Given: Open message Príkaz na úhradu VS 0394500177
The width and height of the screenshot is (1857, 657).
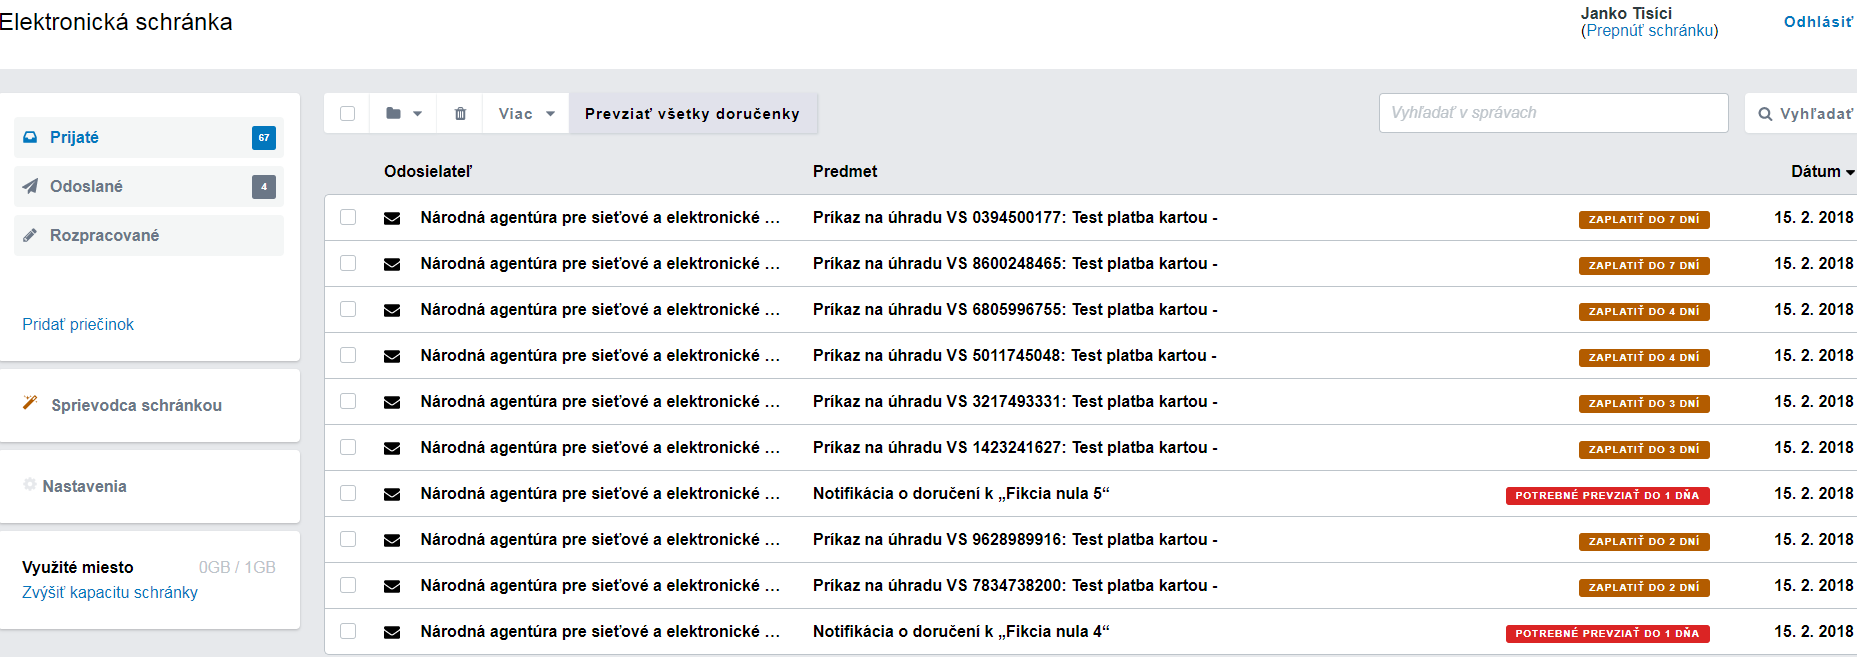Looking at the screenshot, I should click(1015, 217).
